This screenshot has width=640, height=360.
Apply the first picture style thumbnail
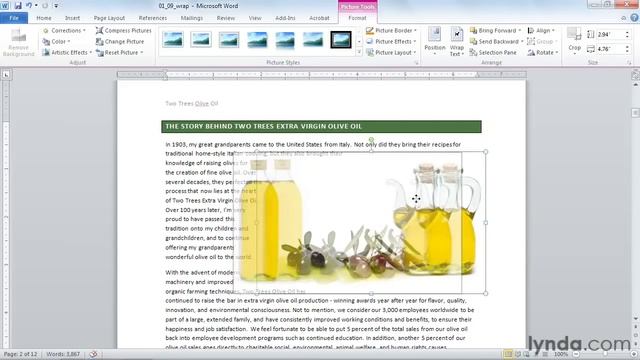click(x=173, y=40)
